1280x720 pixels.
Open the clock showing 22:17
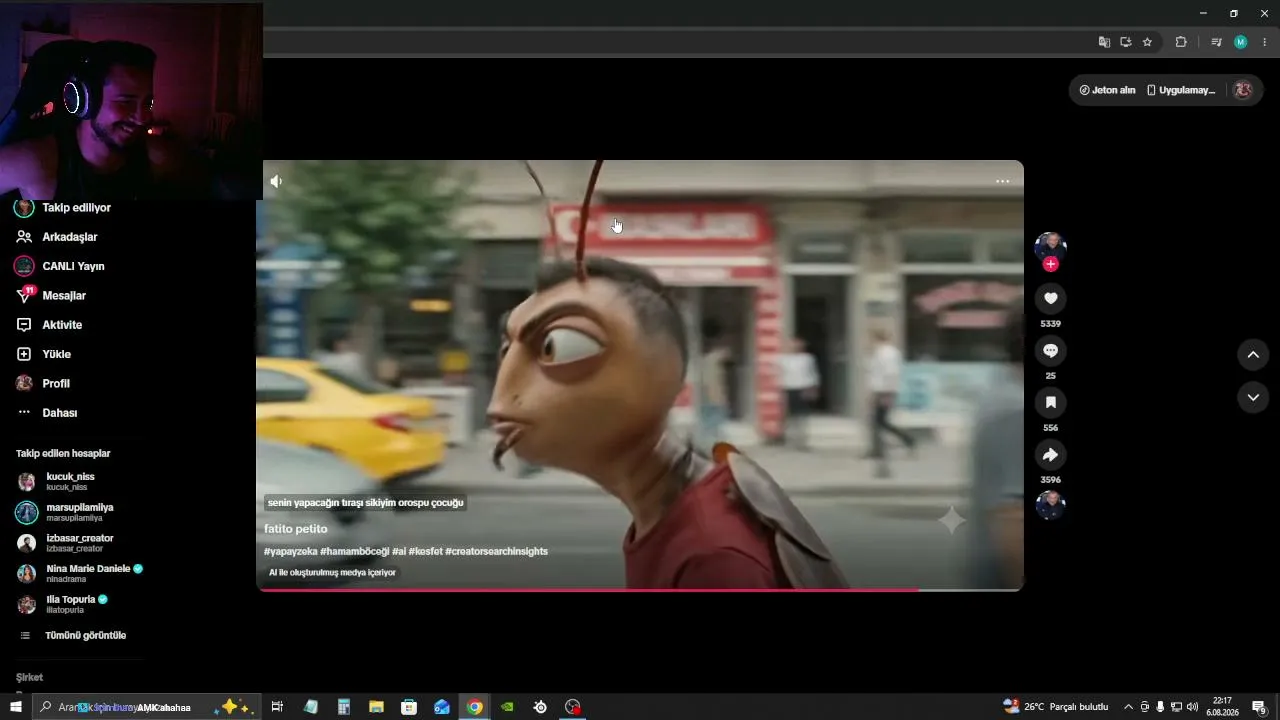point(1222,707)
